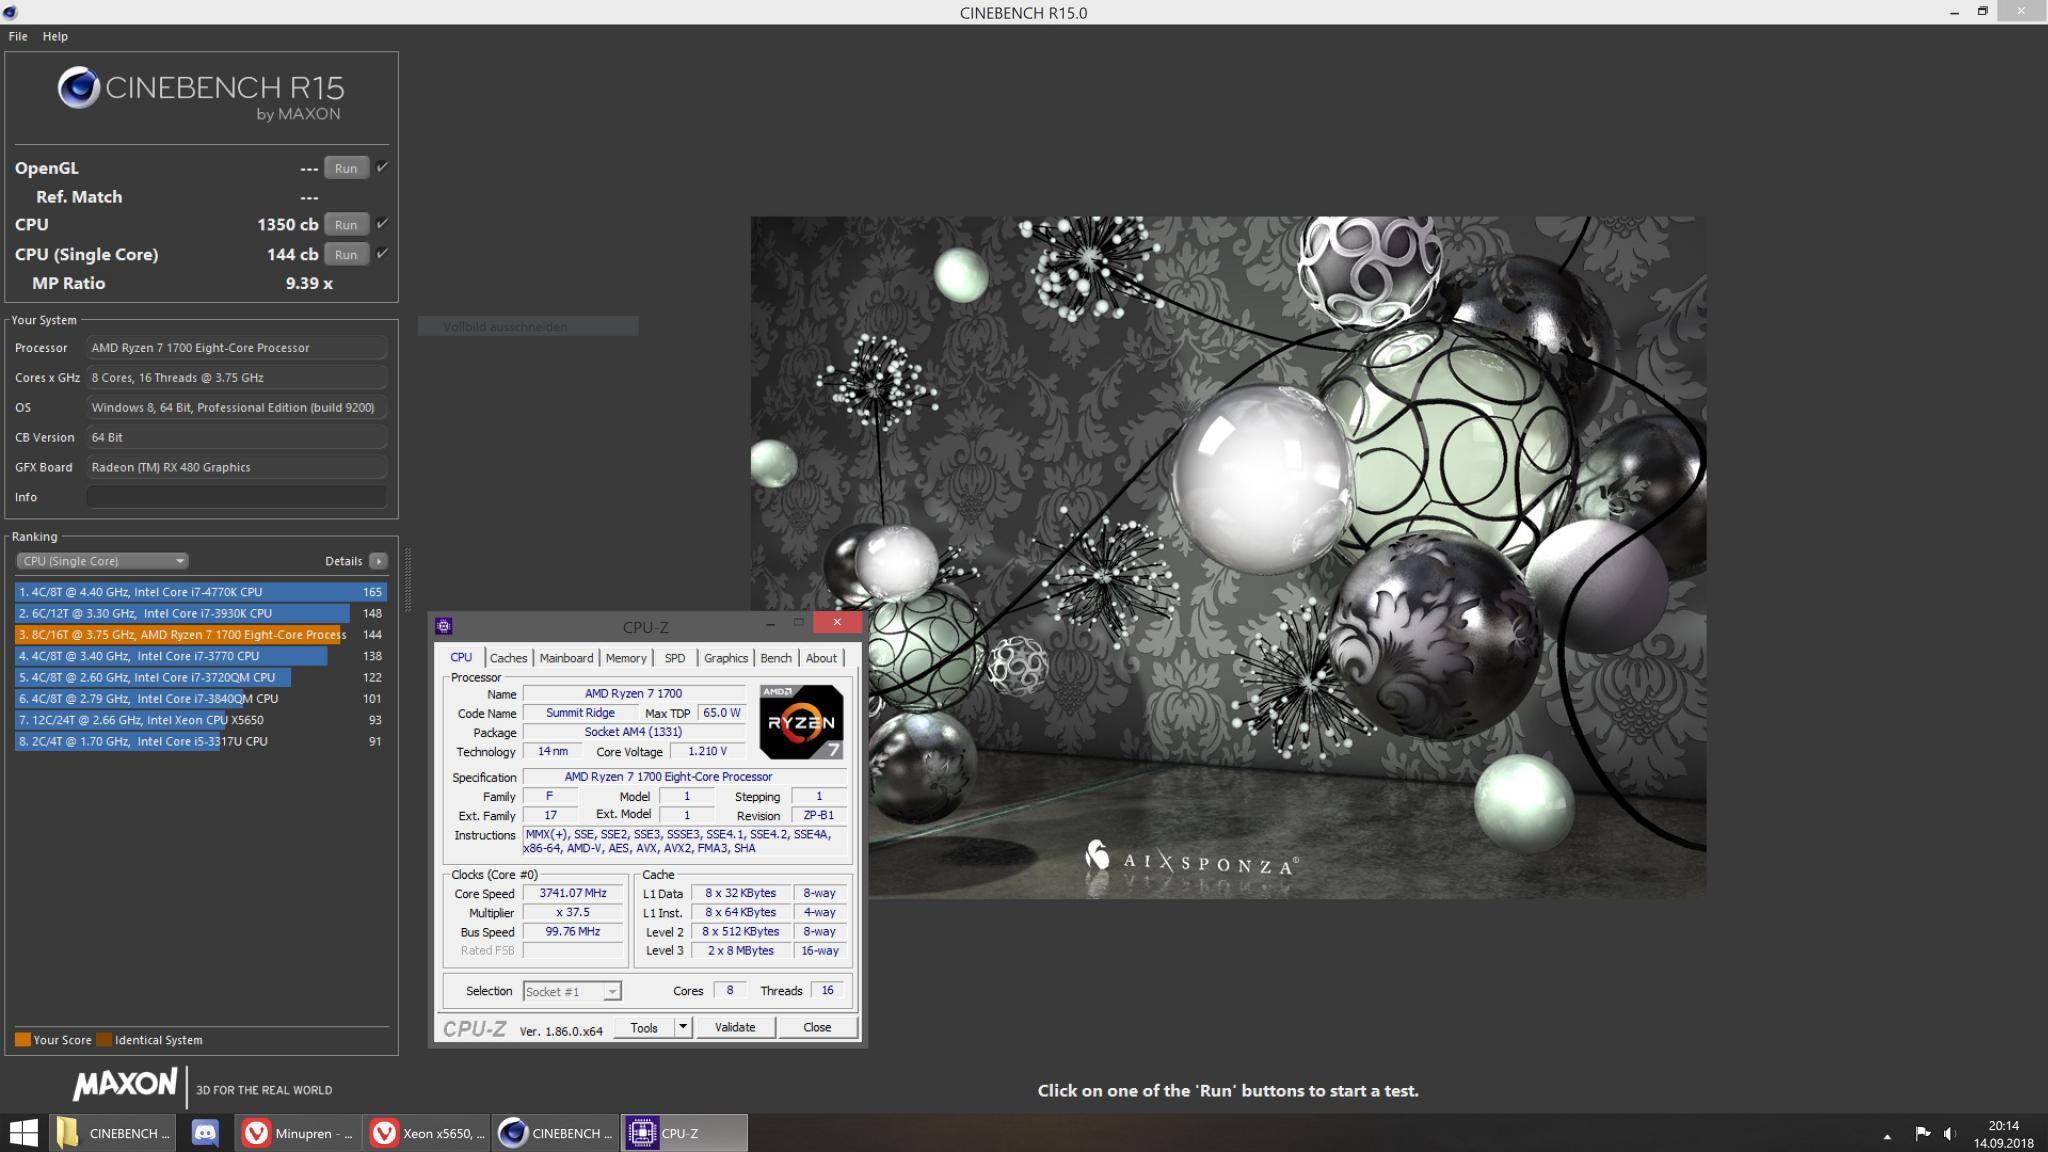Open the Windows Start button
Viewport: 2048px width, 1152px height.
[x=23, y=1133]
